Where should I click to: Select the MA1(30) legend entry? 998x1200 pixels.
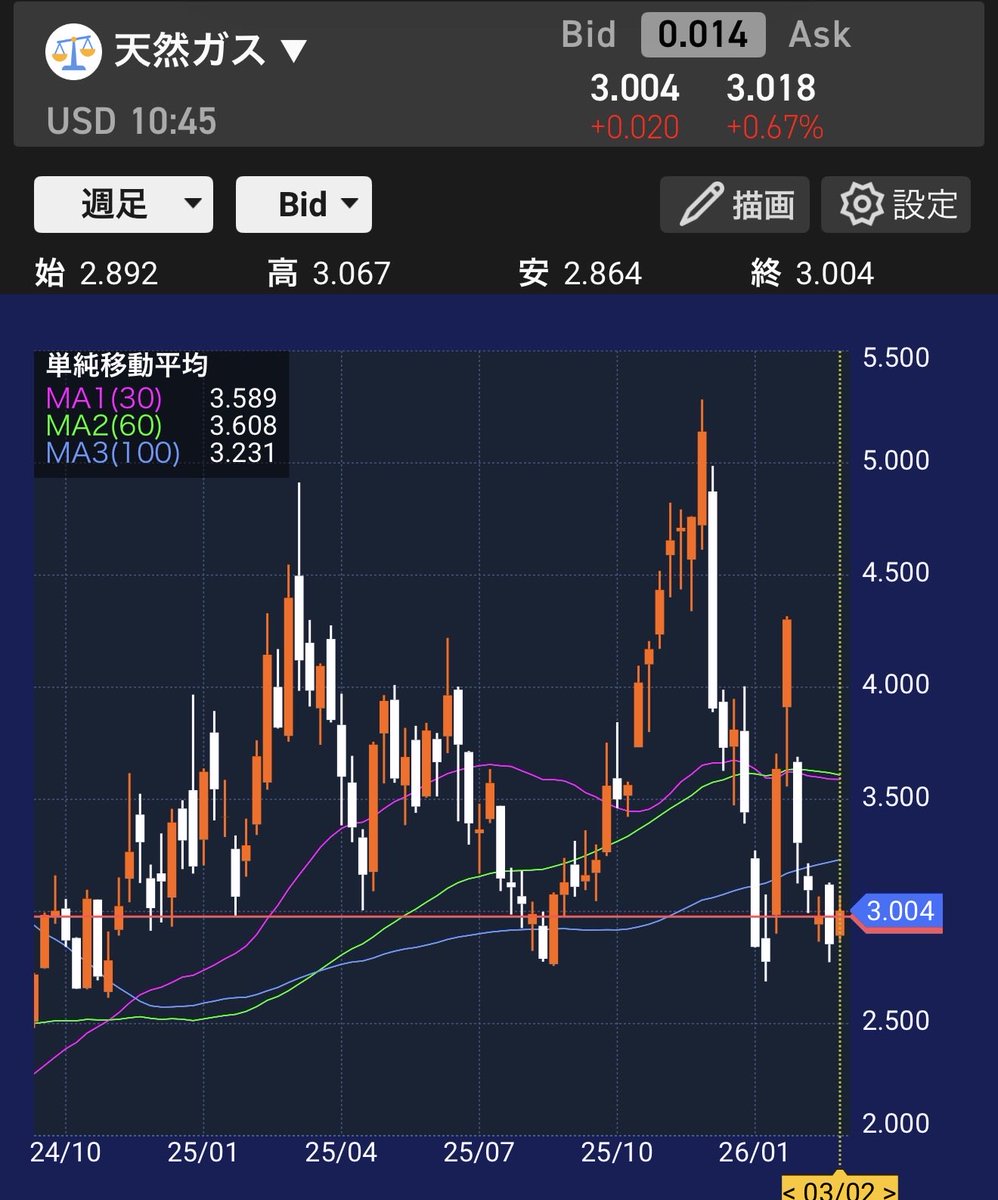coord(162,398)
